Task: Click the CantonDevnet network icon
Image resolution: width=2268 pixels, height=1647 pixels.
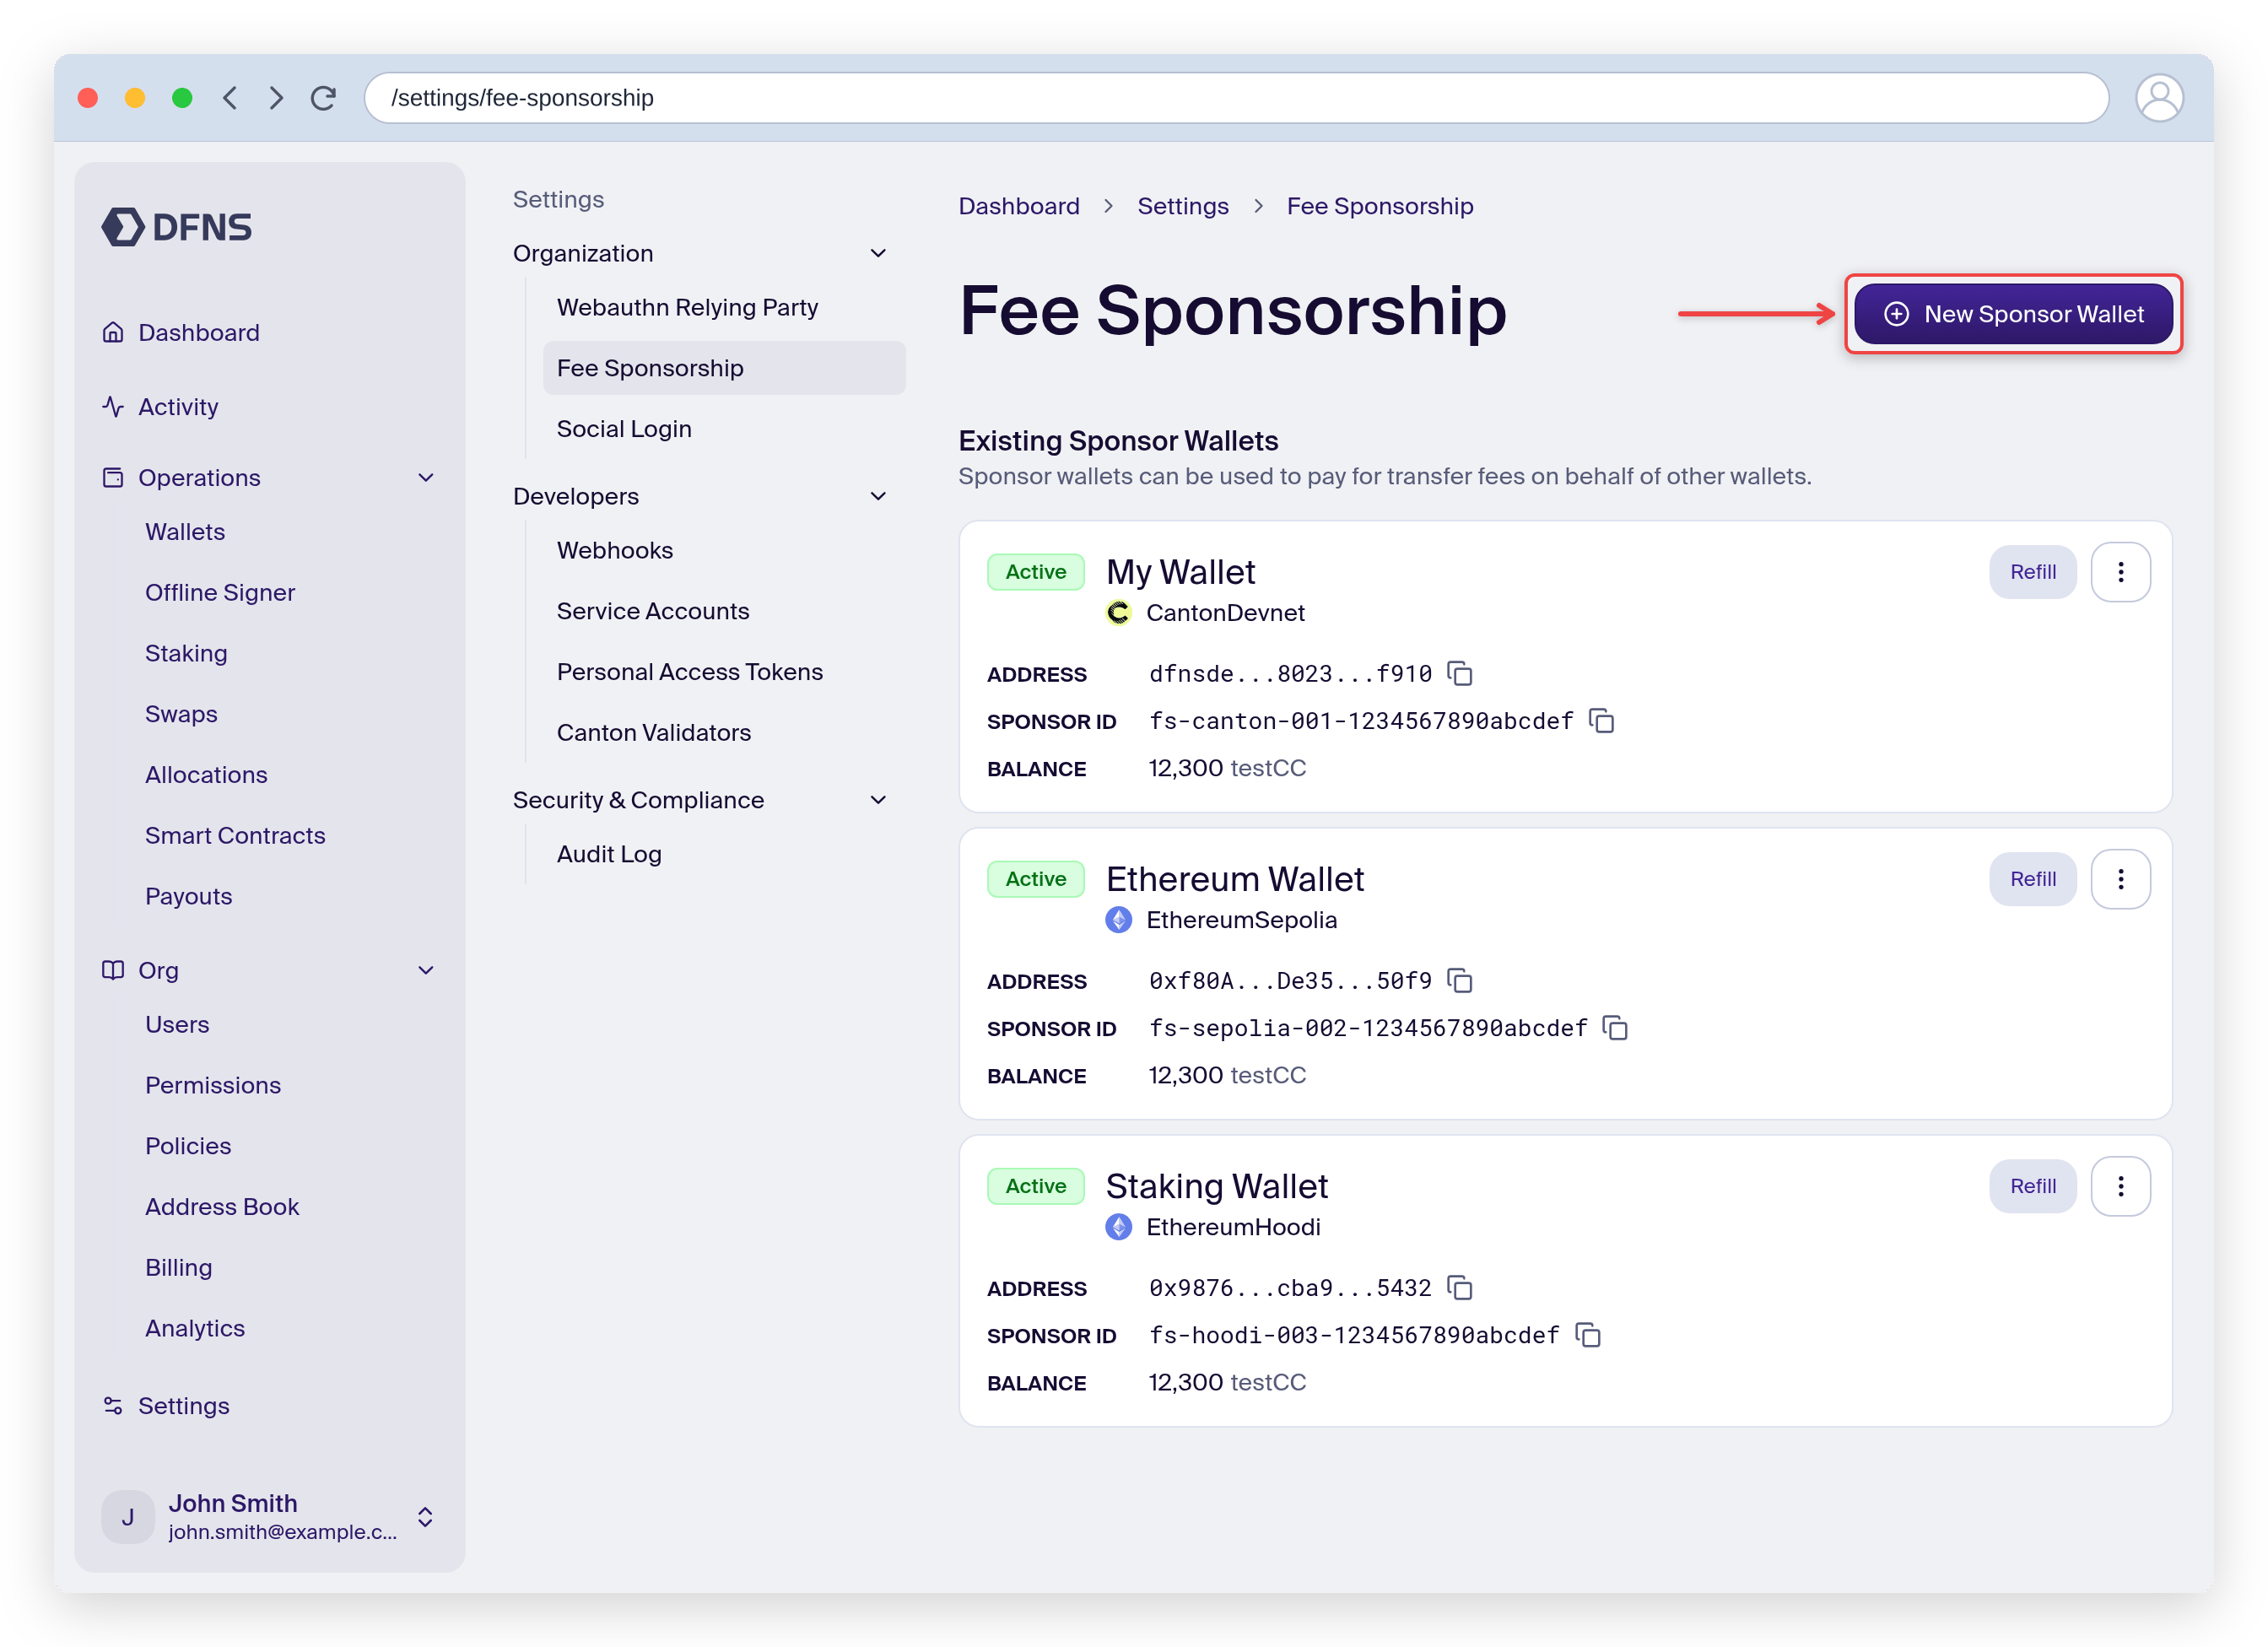Action: coord(1118,613)
